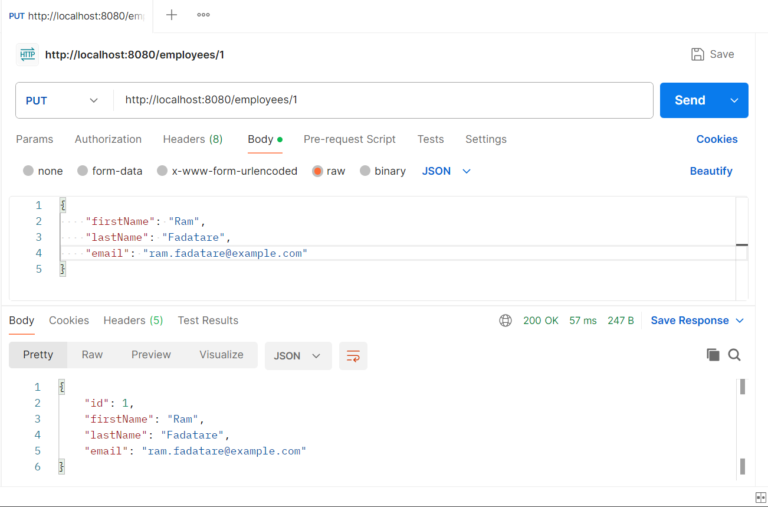Click the request body "email" line

196,253
